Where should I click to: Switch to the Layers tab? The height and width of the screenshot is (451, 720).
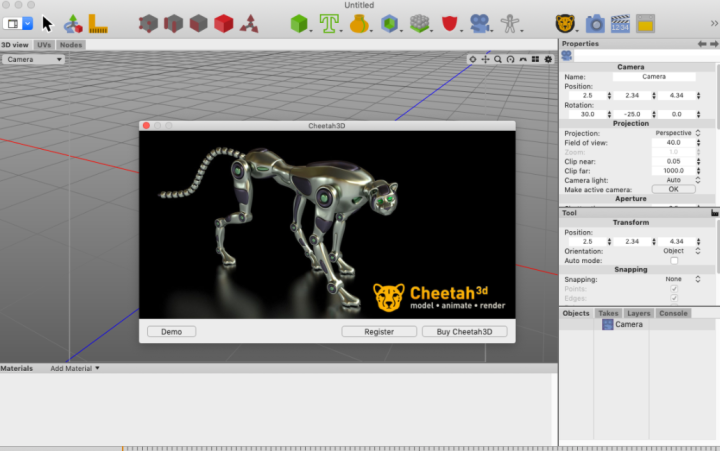tap(638, 313)
